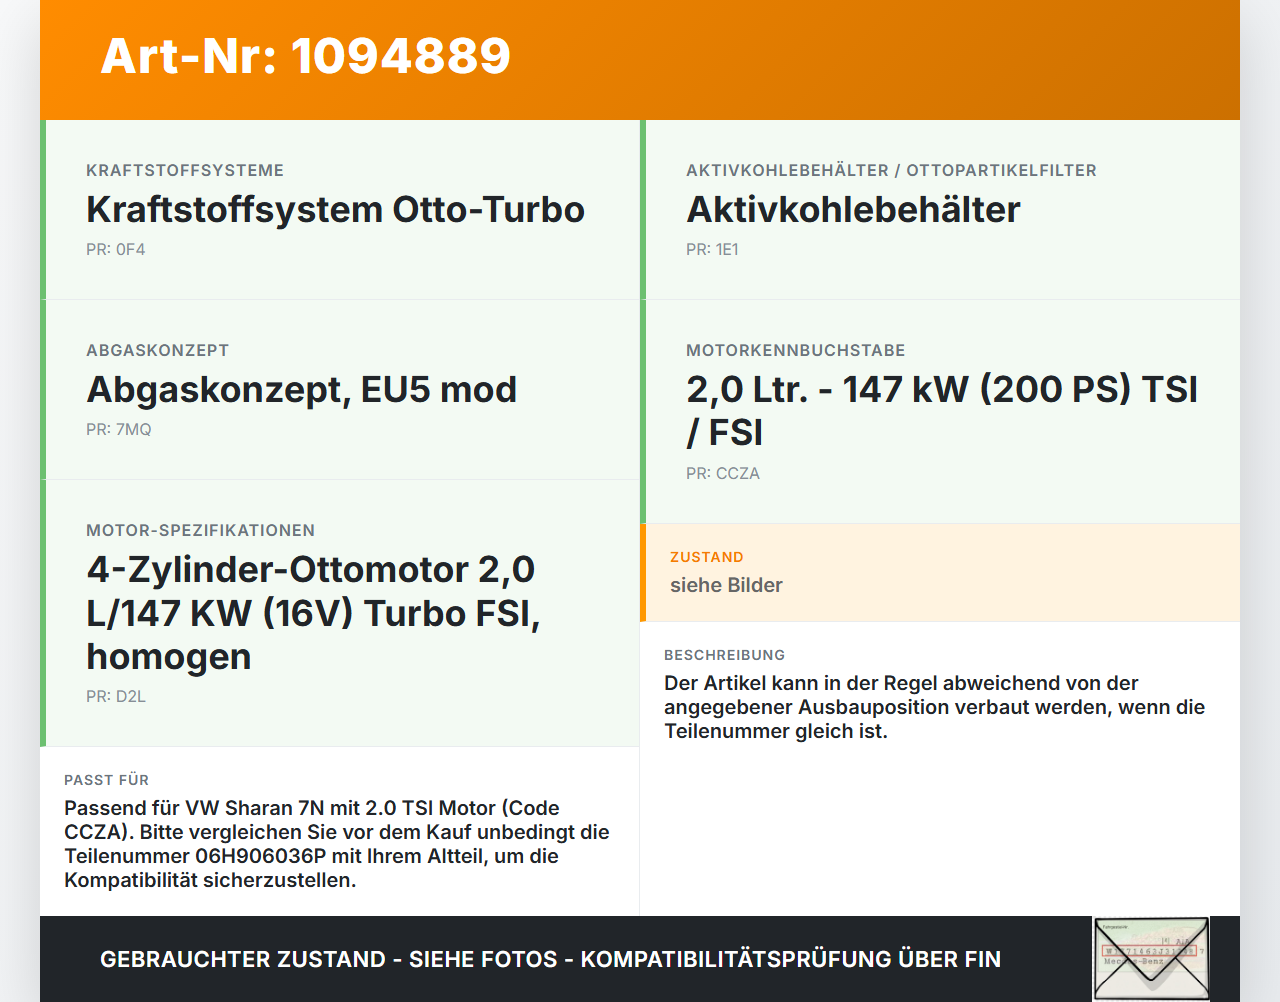
Task: Select the Kraftstoffsystem Otto-Turbo title
Action: point(335,209)
